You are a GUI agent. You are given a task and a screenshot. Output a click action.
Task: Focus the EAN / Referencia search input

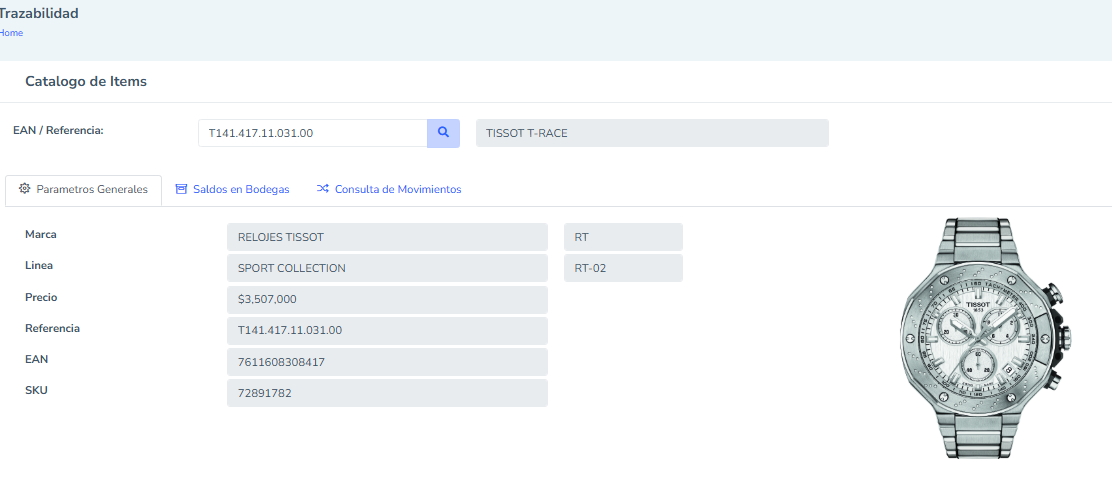click(312, 133)
